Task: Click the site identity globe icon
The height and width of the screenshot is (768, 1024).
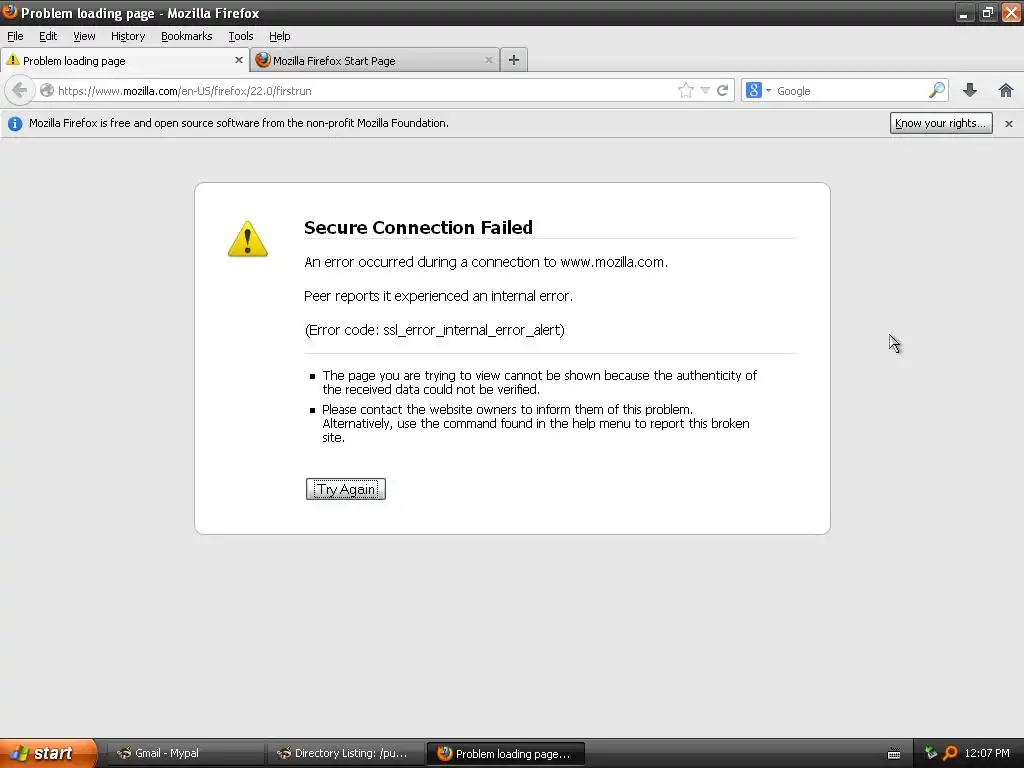Action: tap(46, 90)
